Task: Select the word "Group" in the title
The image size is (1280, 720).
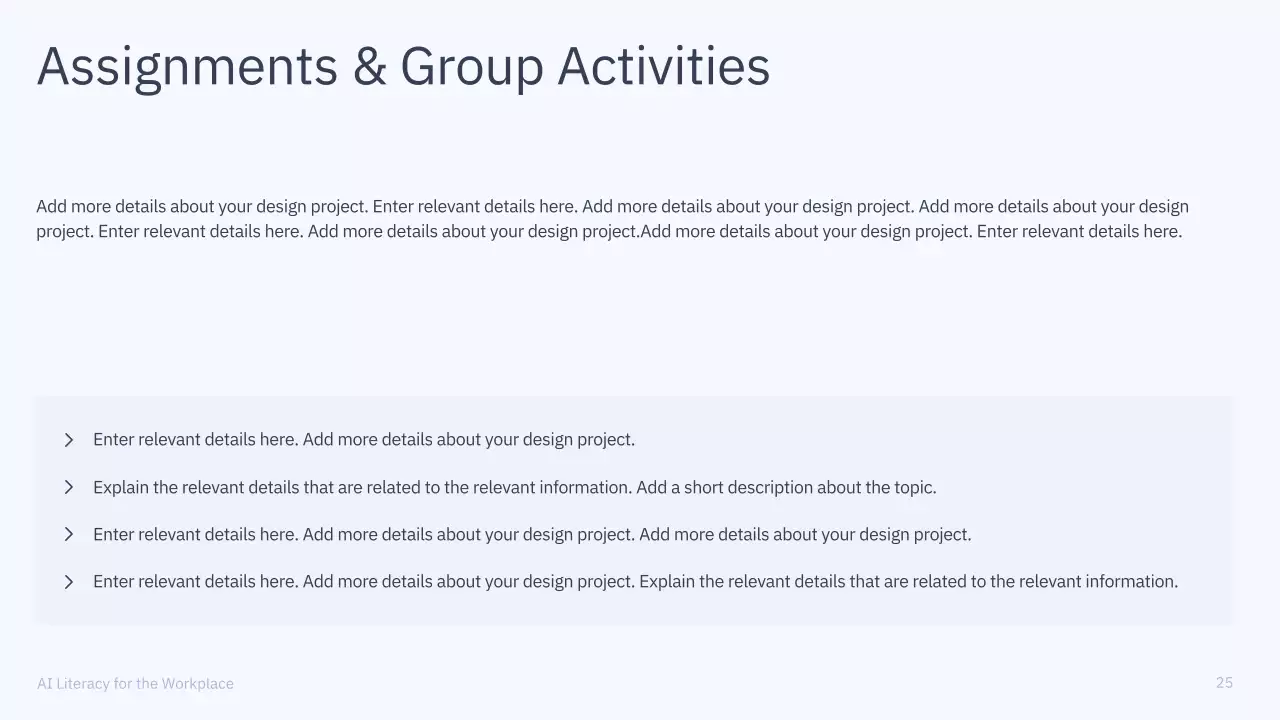Action: 471,67
